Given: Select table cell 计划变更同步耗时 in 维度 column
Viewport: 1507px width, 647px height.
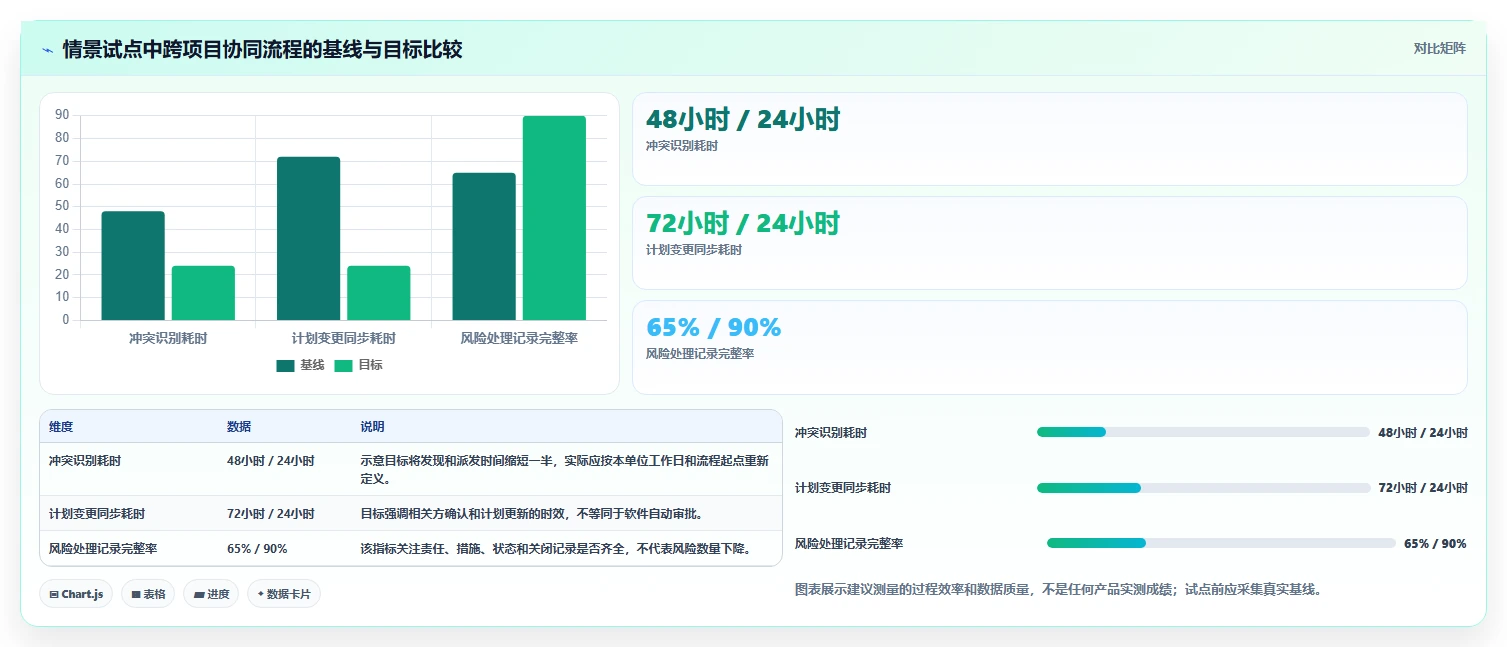Looking at the screenshot, I should coord(97,514).
